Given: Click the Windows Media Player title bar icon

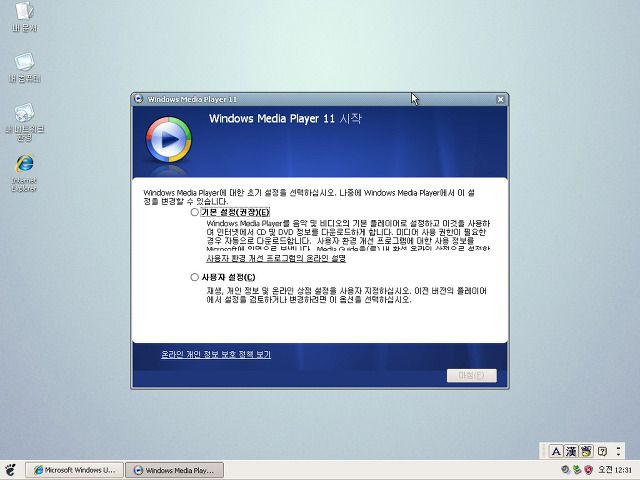Looking at the screenshot, I should 138,99.
